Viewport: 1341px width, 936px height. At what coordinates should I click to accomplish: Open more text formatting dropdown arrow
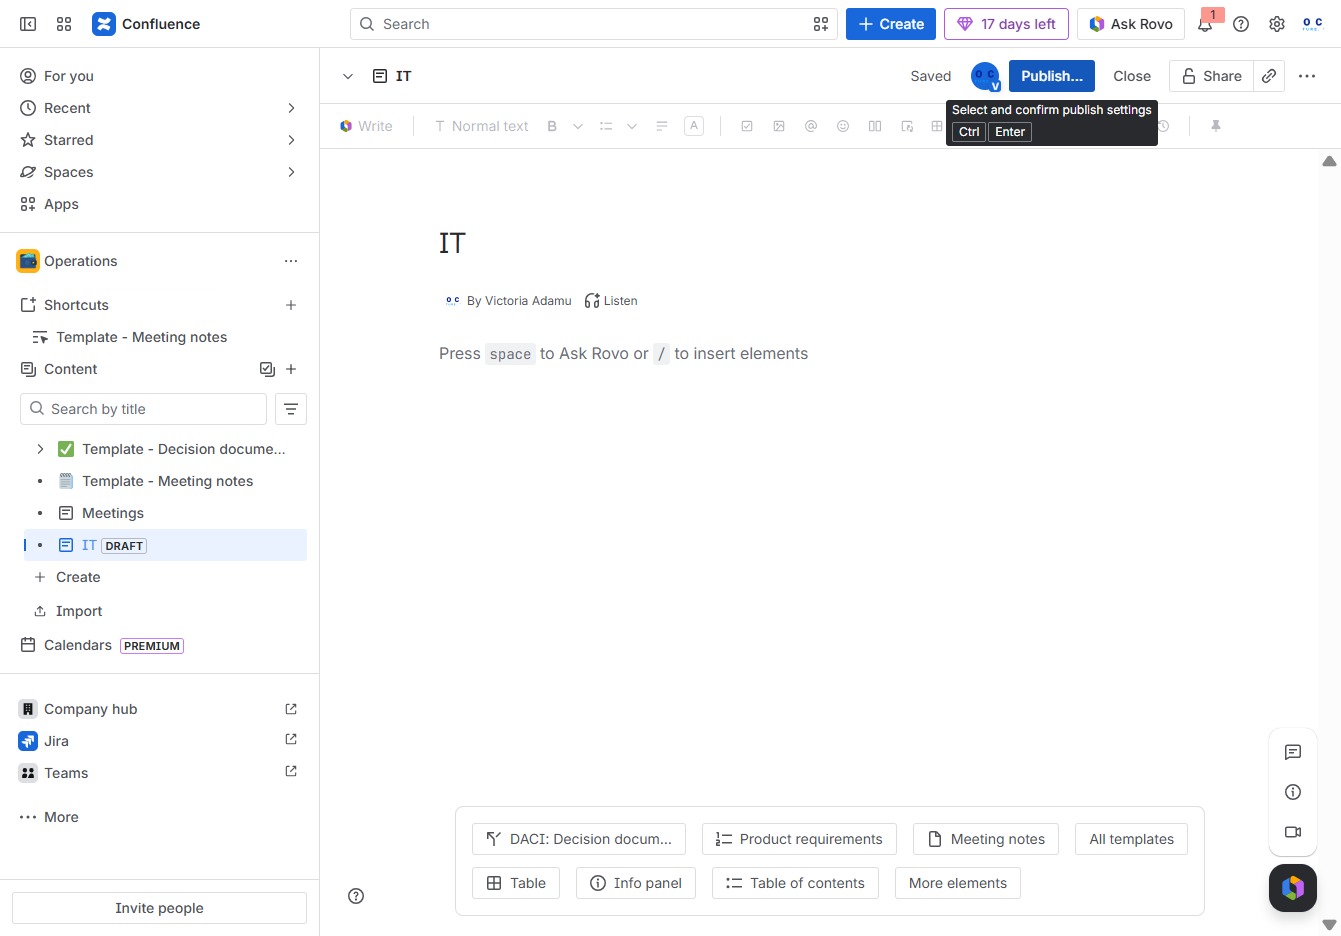click(578, 126)
